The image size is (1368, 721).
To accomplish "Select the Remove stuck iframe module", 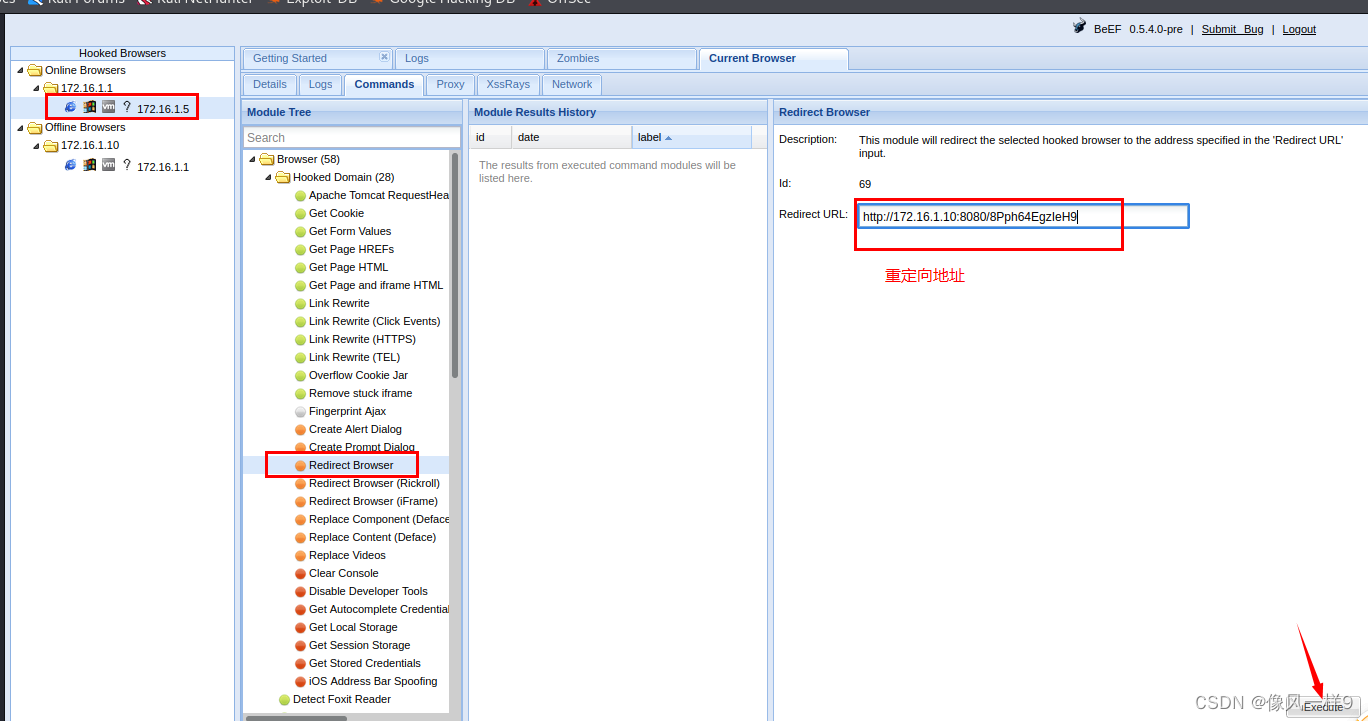I will (x=360, y=393).
